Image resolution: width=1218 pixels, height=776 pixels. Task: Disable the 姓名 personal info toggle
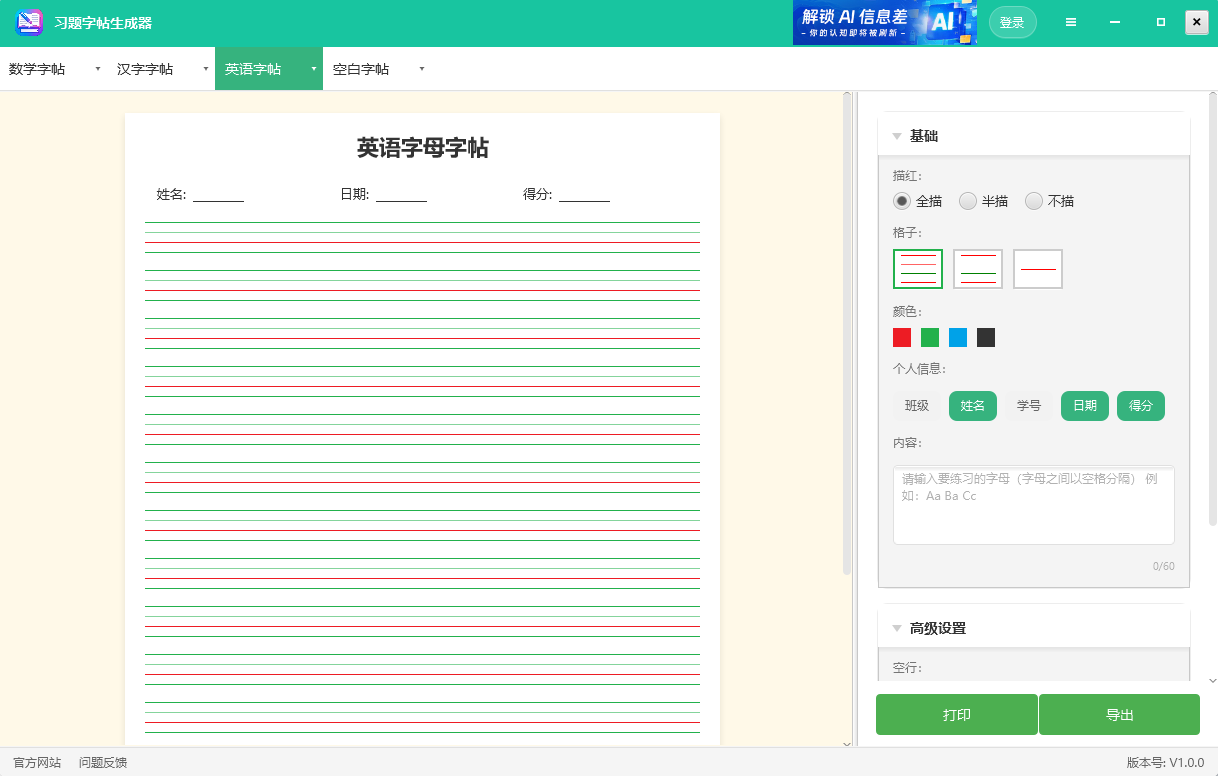[972, 405]
